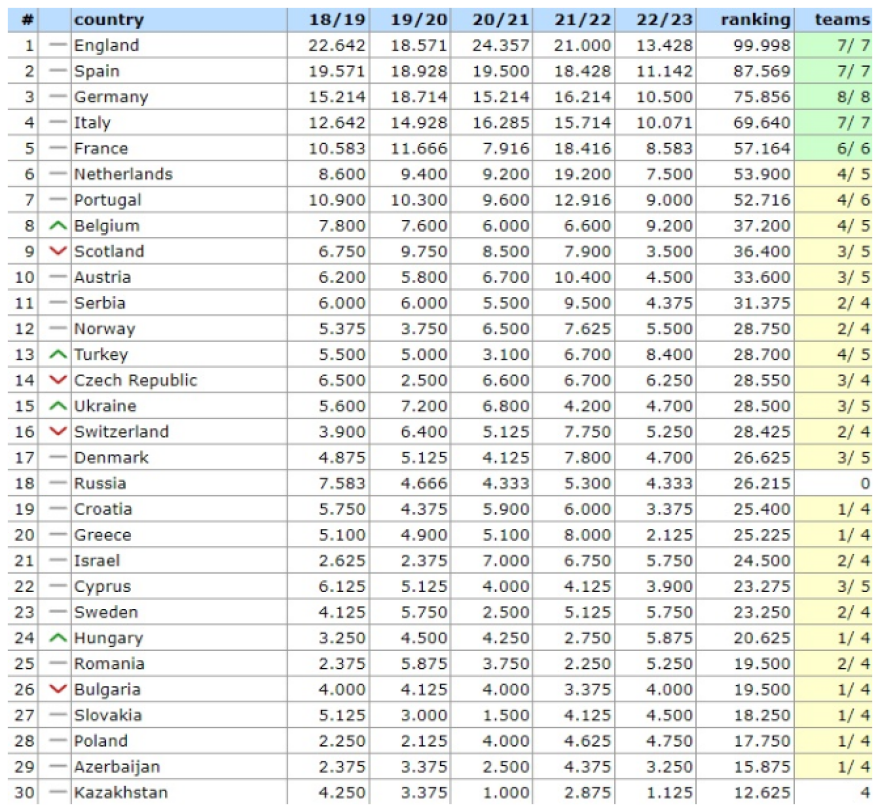The image size is (880, 812).
Task: Click Czech Republic's red downward arrow
Action: [x=60, y=381]
